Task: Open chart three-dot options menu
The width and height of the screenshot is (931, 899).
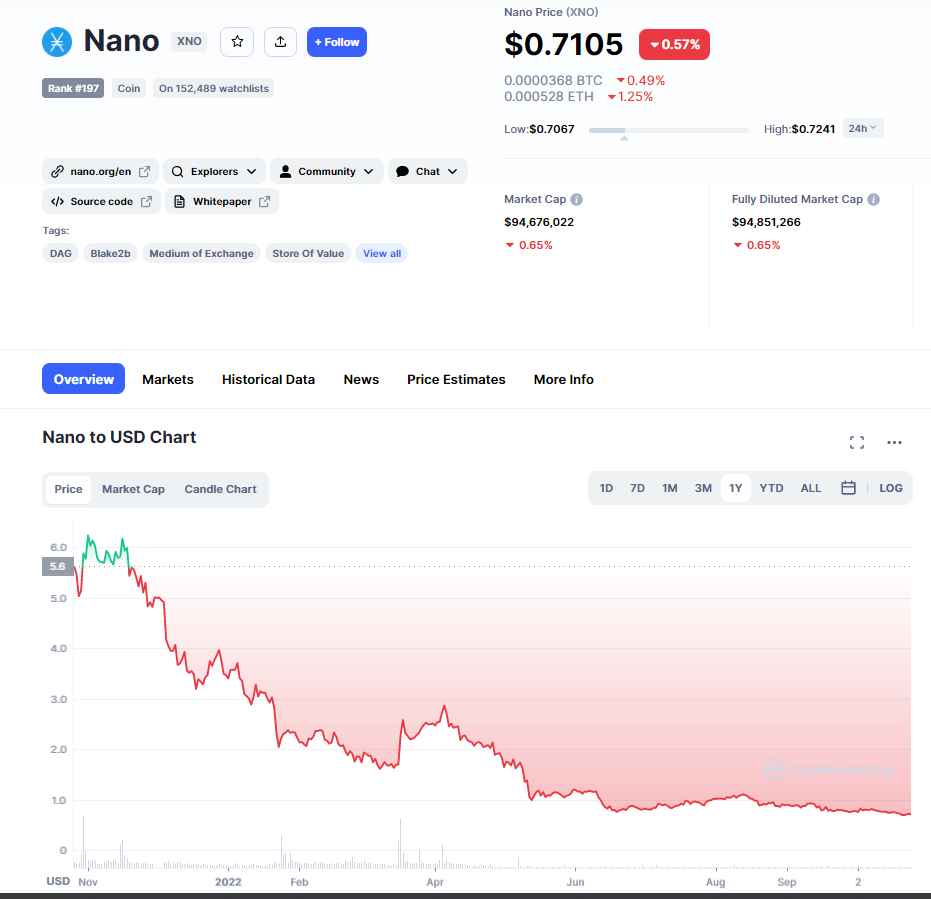Action: [x=894, y=442]
